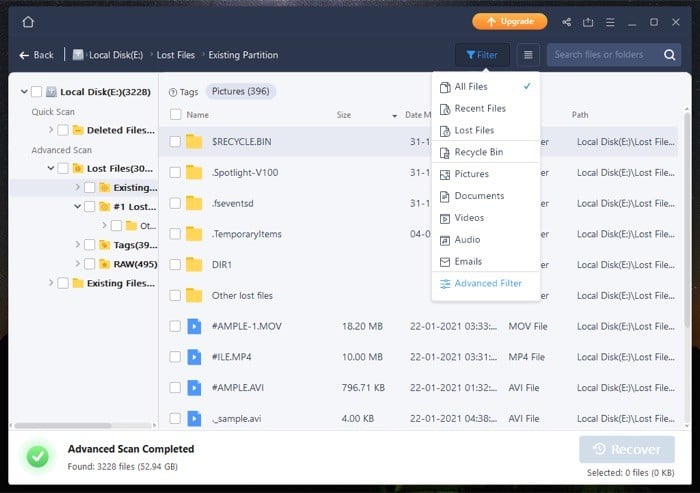Expand the Existing Files tree node

click(x=51, y=283)
